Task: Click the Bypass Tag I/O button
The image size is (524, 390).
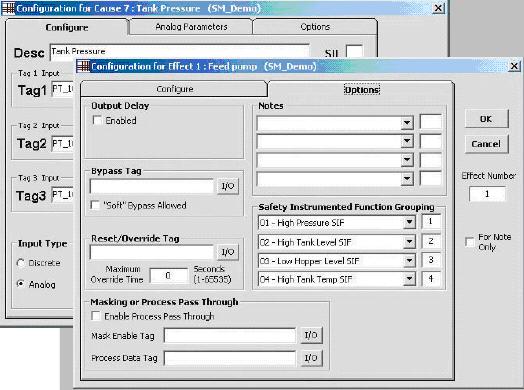Action: (x=228, y=186)
